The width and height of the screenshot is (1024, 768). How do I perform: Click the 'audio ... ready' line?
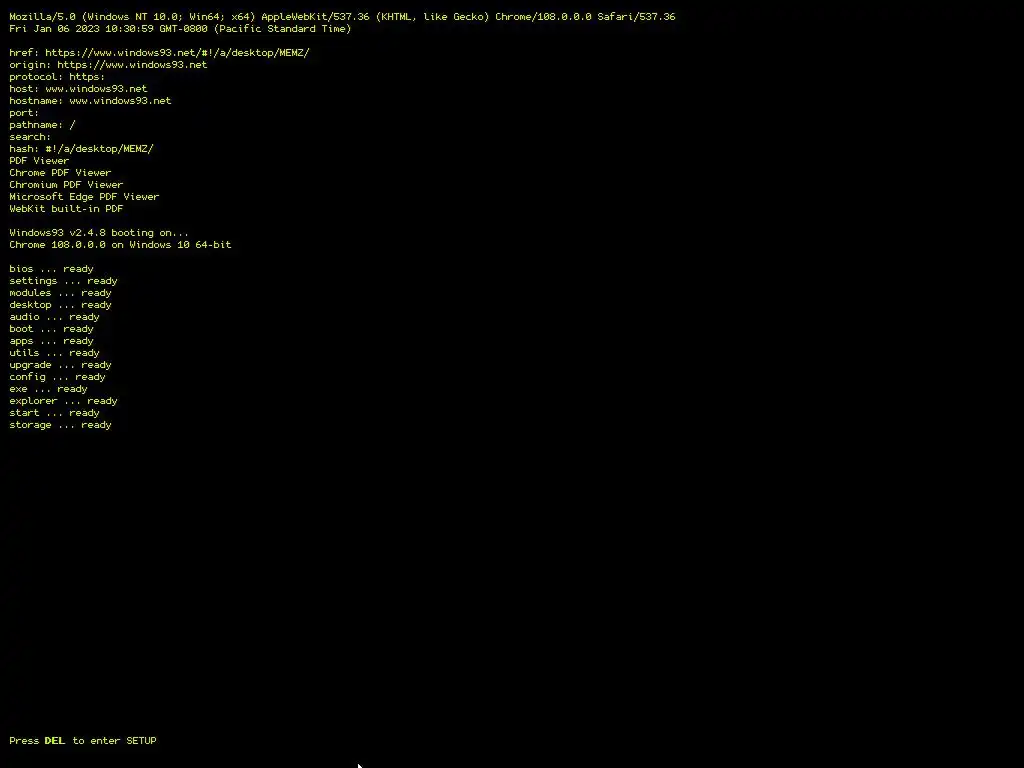(54, 317)
